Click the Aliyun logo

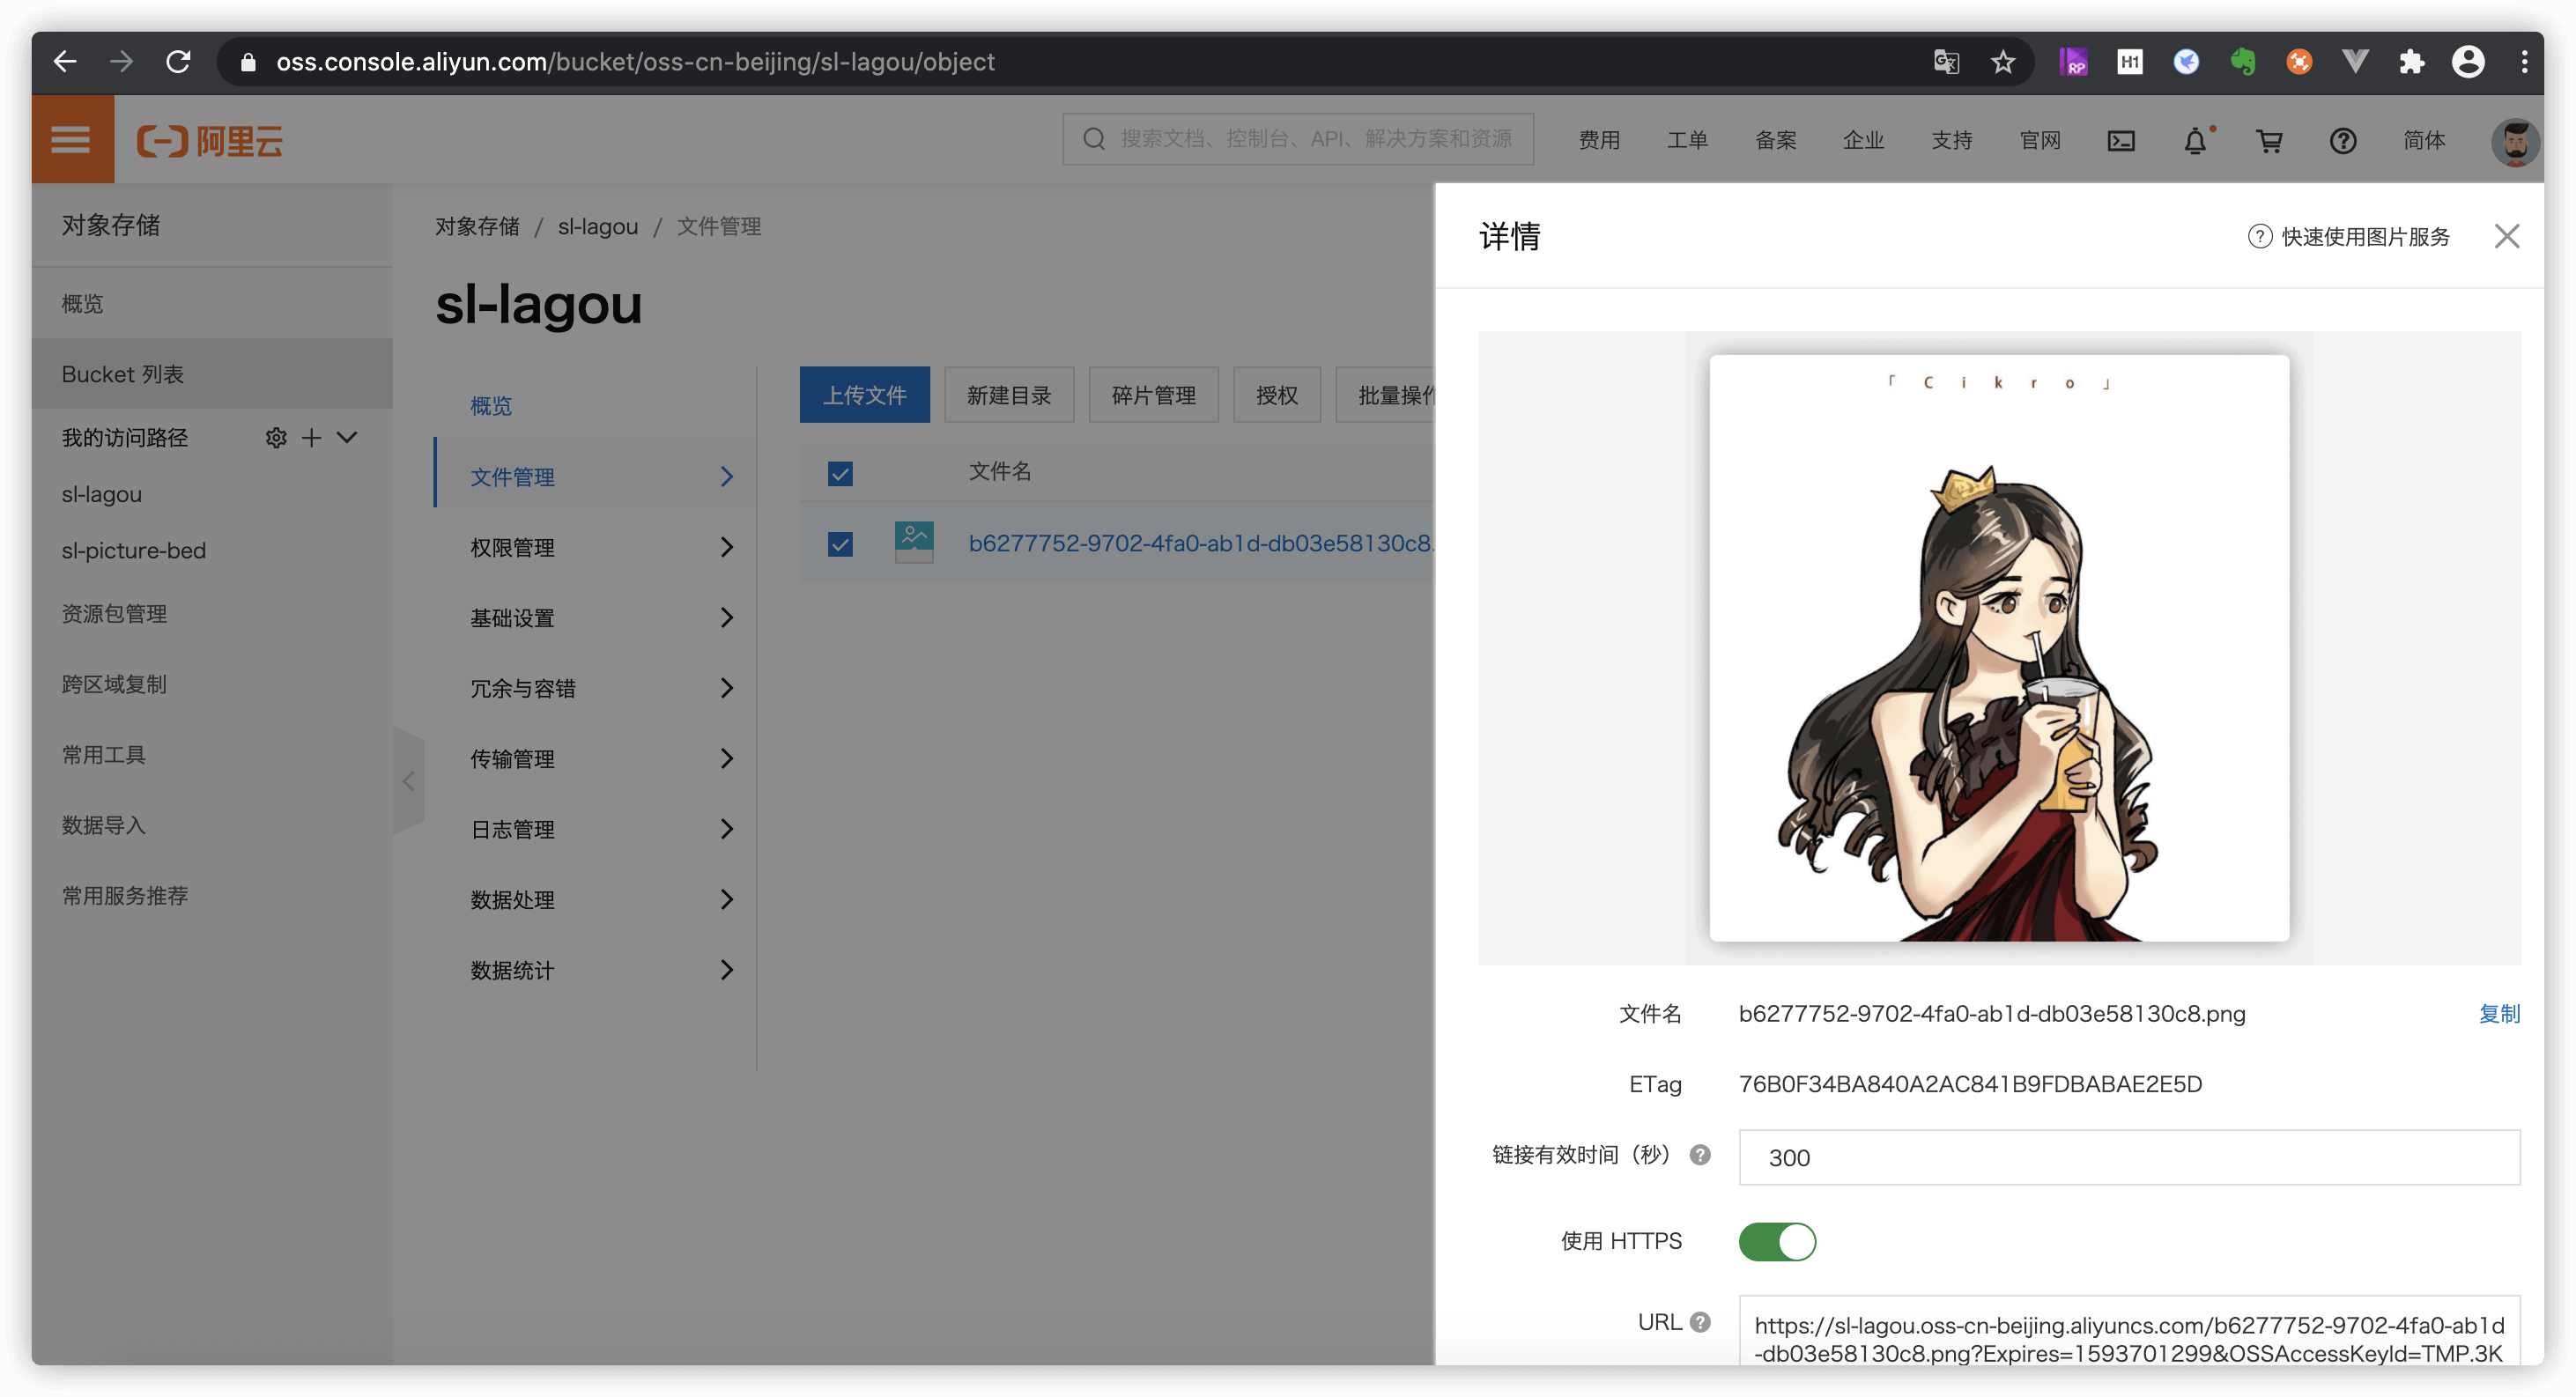click(x=210, y=141)
